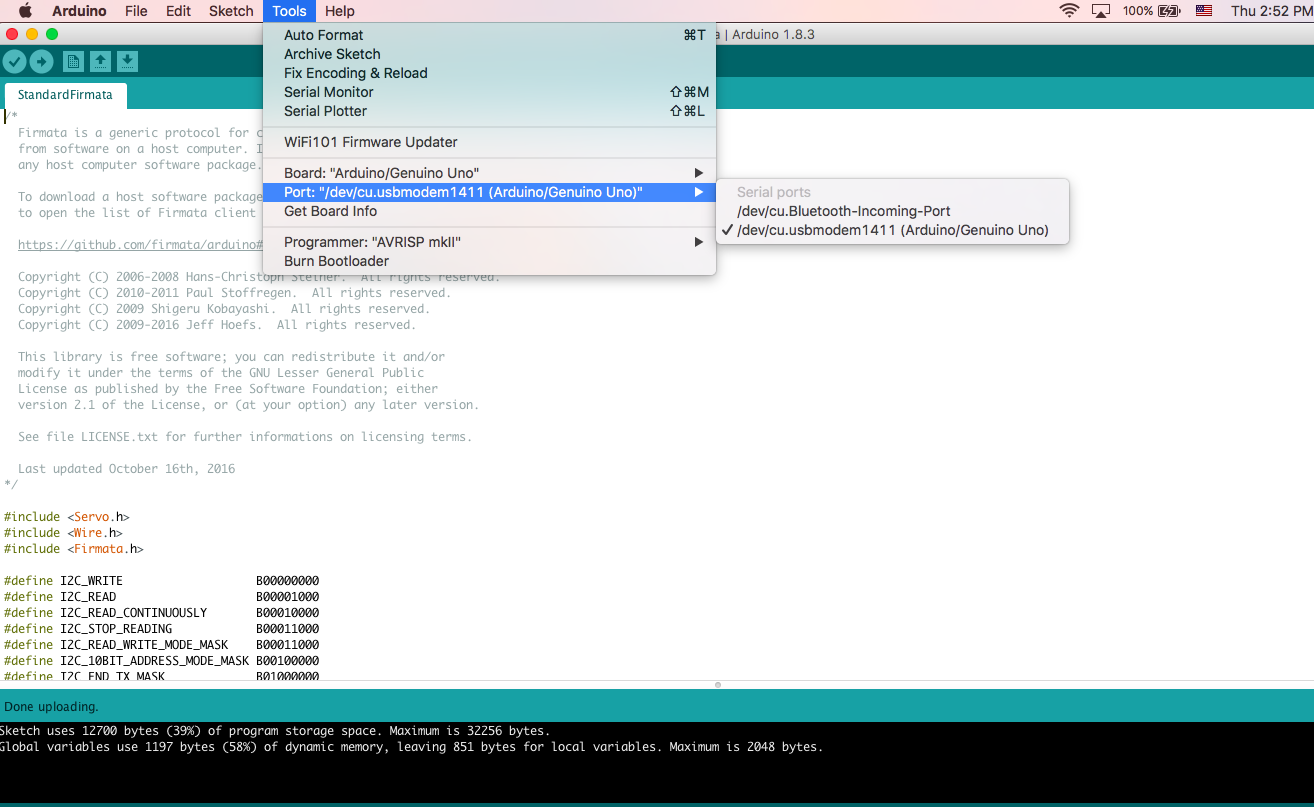Viewport: 1314px width, 807px height.
Task: Click the "Sketch uses 12700 bytes" console line
Action: (x=275, y=731)
